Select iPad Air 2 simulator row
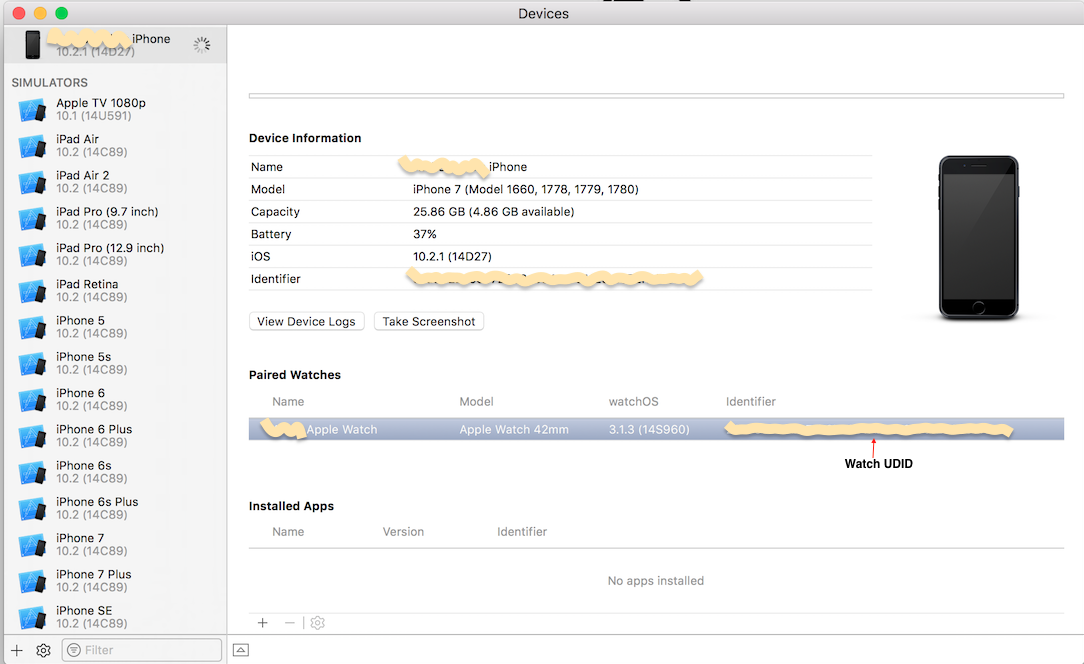 [x=115, y=182]
